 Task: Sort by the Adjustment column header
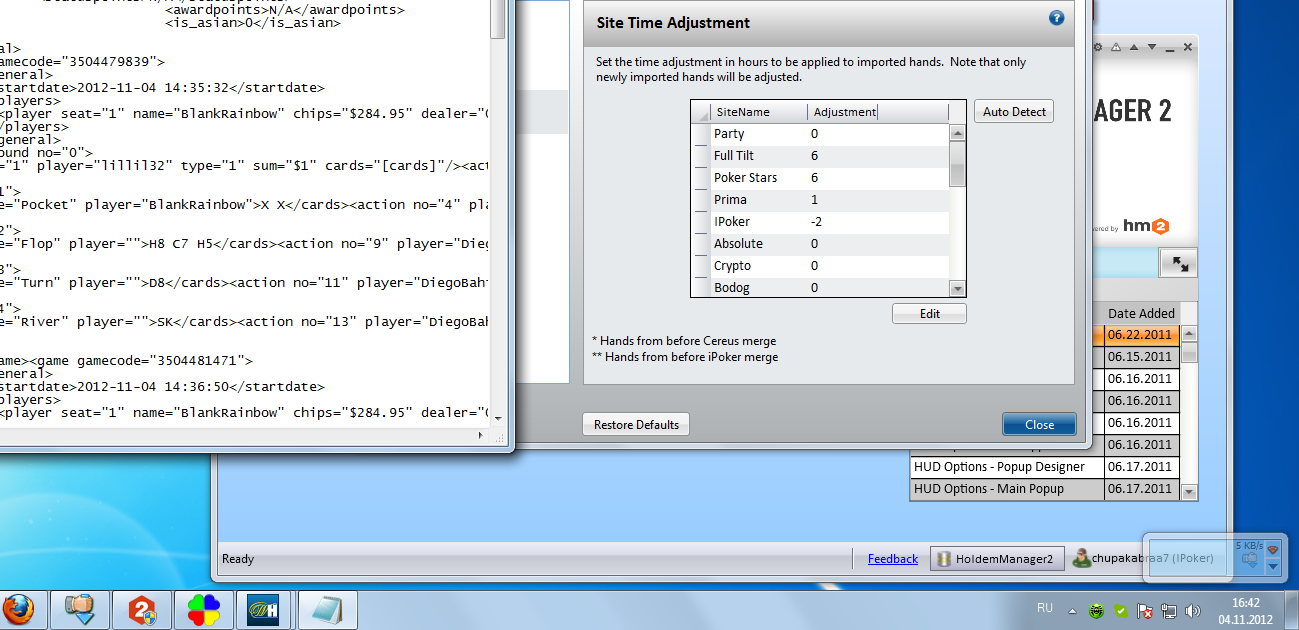(877, 112)
